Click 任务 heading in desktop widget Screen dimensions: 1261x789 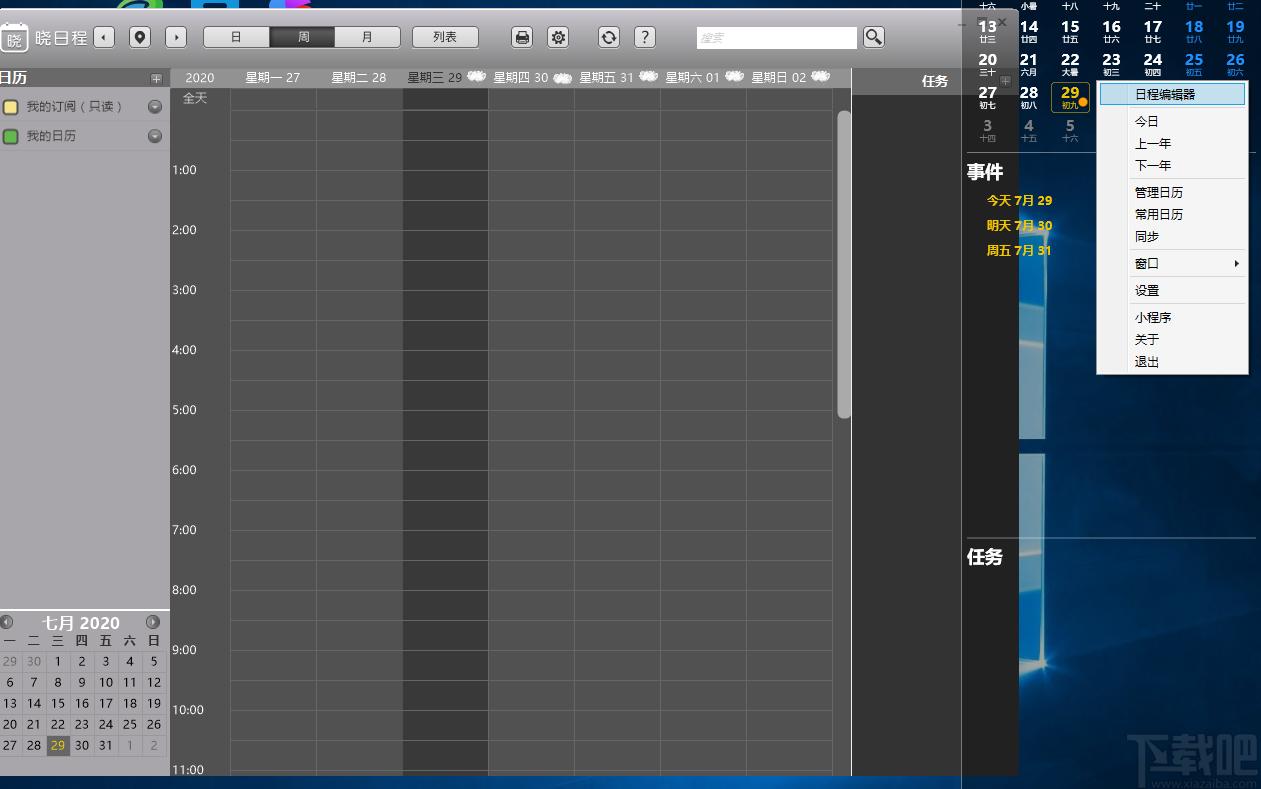click(x=985, y=557)
